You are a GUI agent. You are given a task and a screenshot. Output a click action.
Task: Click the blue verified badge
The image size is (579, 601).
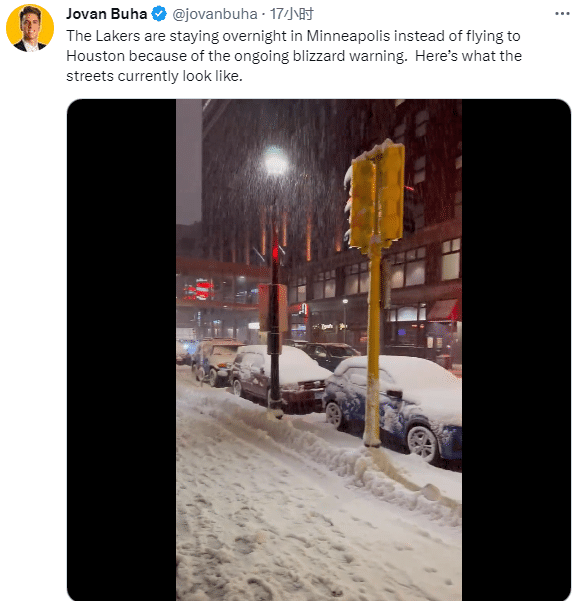click(159, 14)
